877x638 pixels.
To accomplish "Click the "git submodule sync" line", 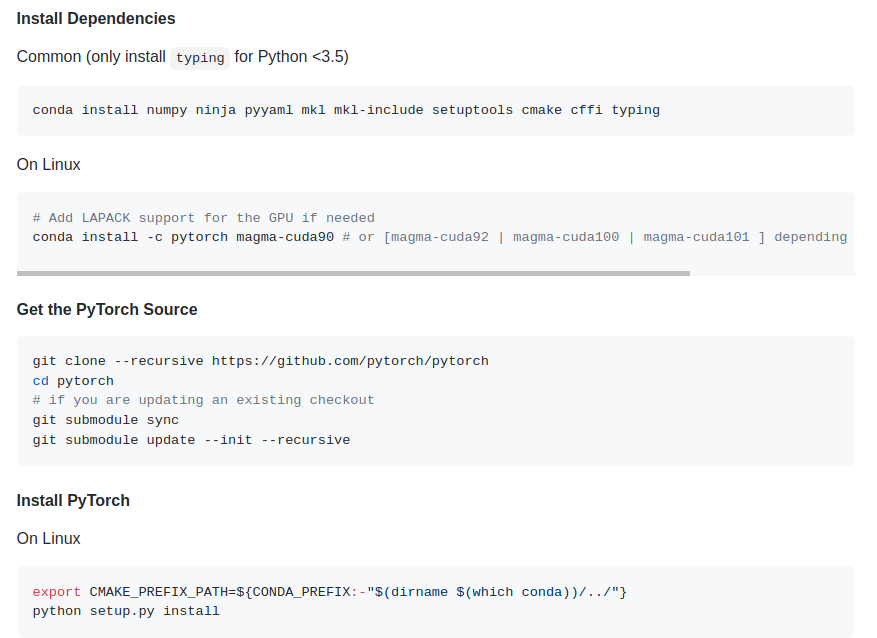I will 105,420.
